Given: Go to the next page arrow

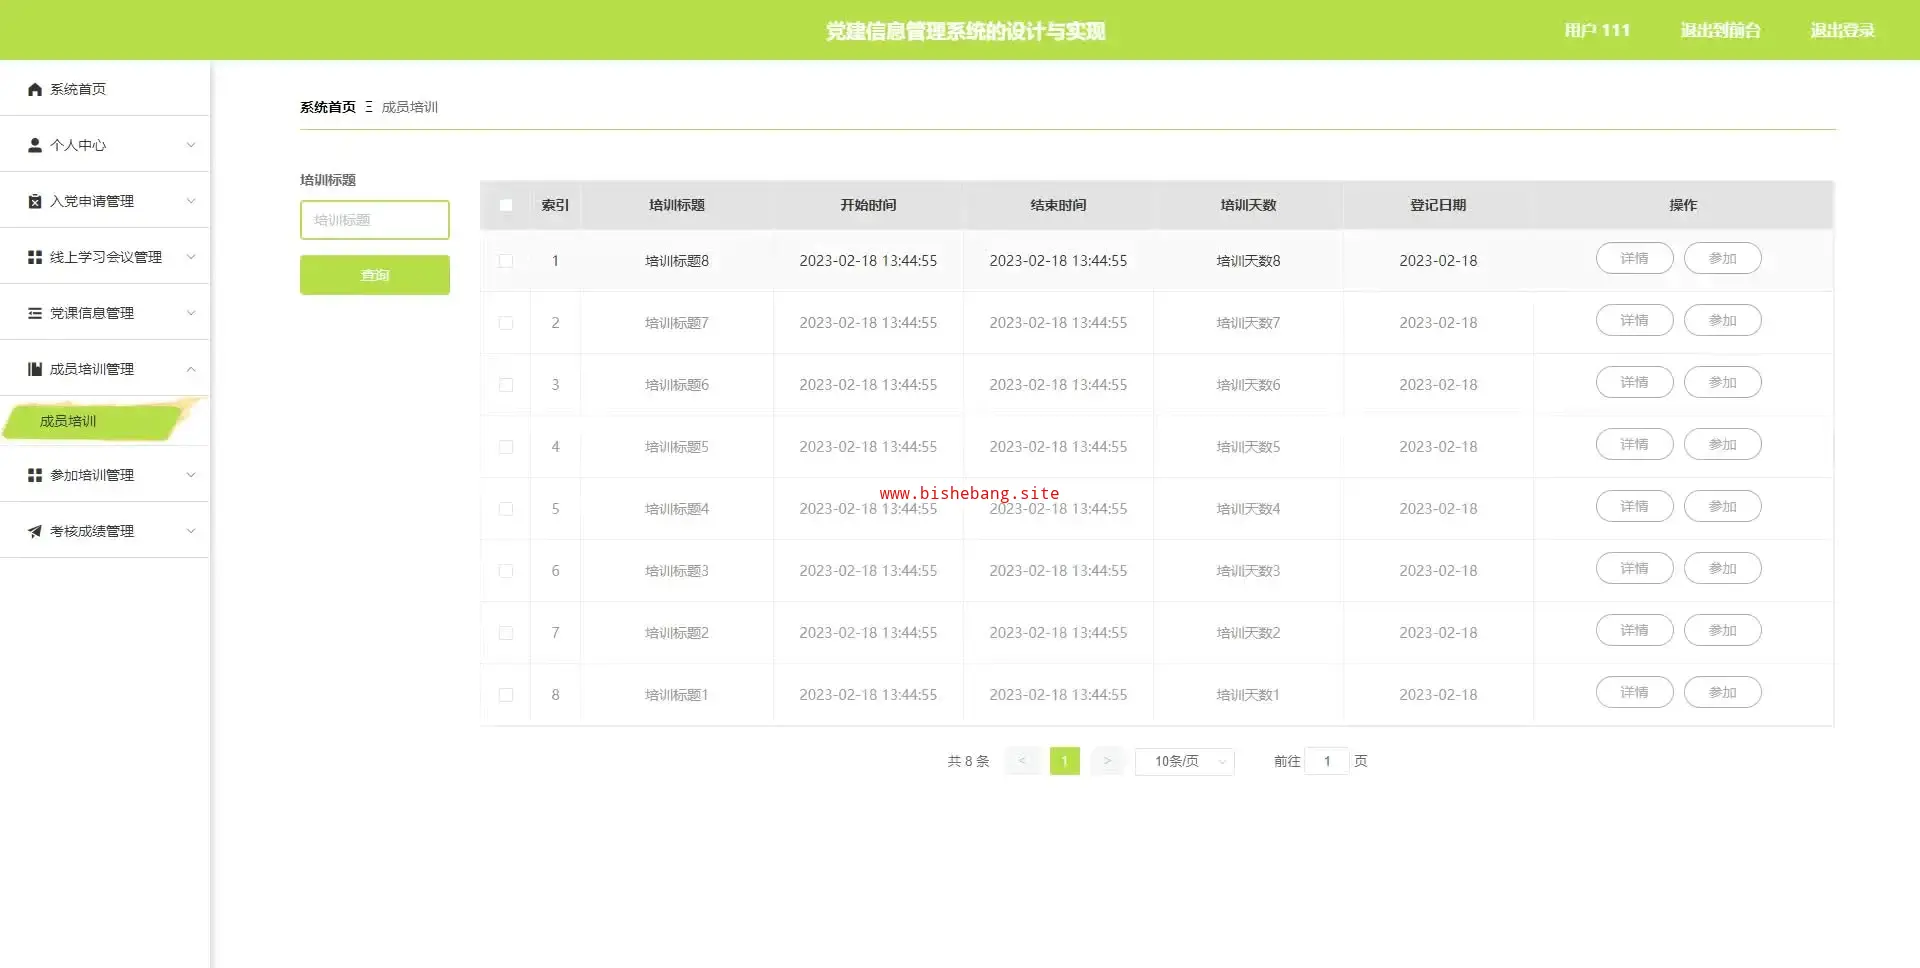Looking at the screenshot, I should click(x=1107, y=761).
